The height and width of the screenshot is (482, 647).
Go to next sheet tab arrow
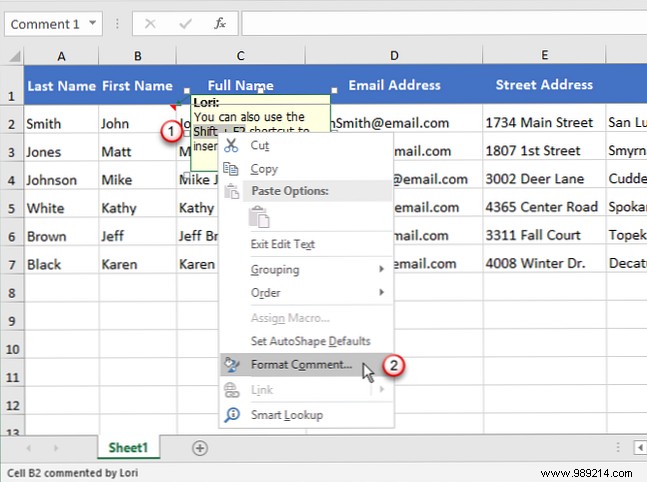pos(56,448)
